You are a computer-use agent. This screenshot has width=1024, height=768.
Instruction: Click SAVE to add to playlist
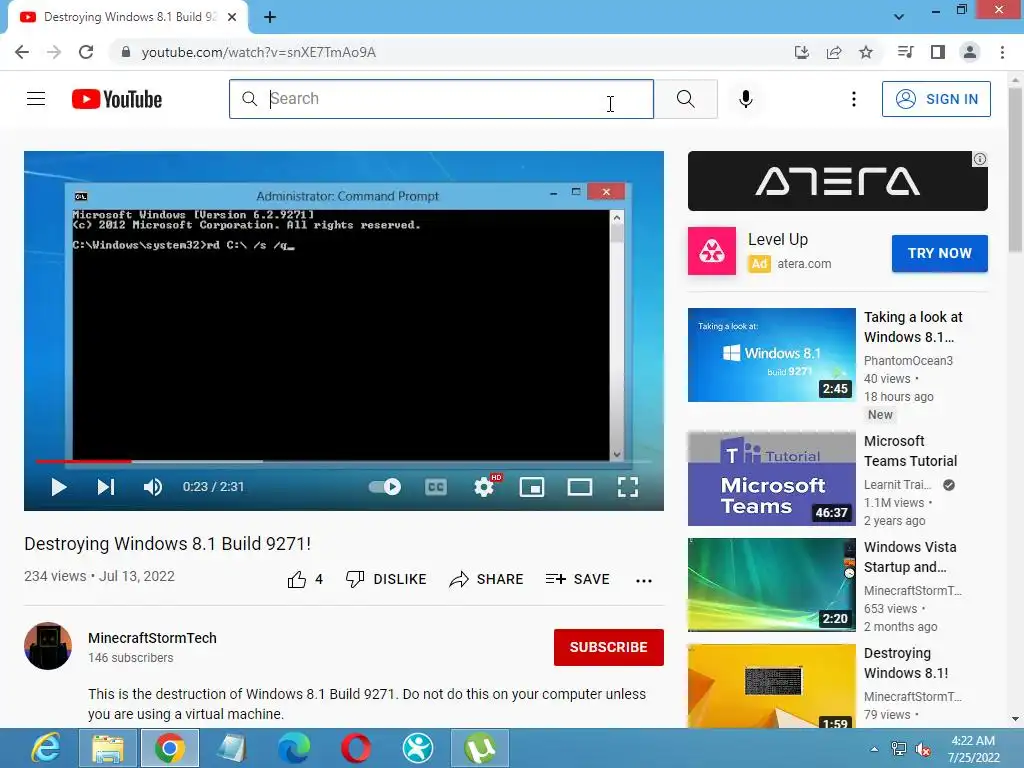(x=577, y=579)
